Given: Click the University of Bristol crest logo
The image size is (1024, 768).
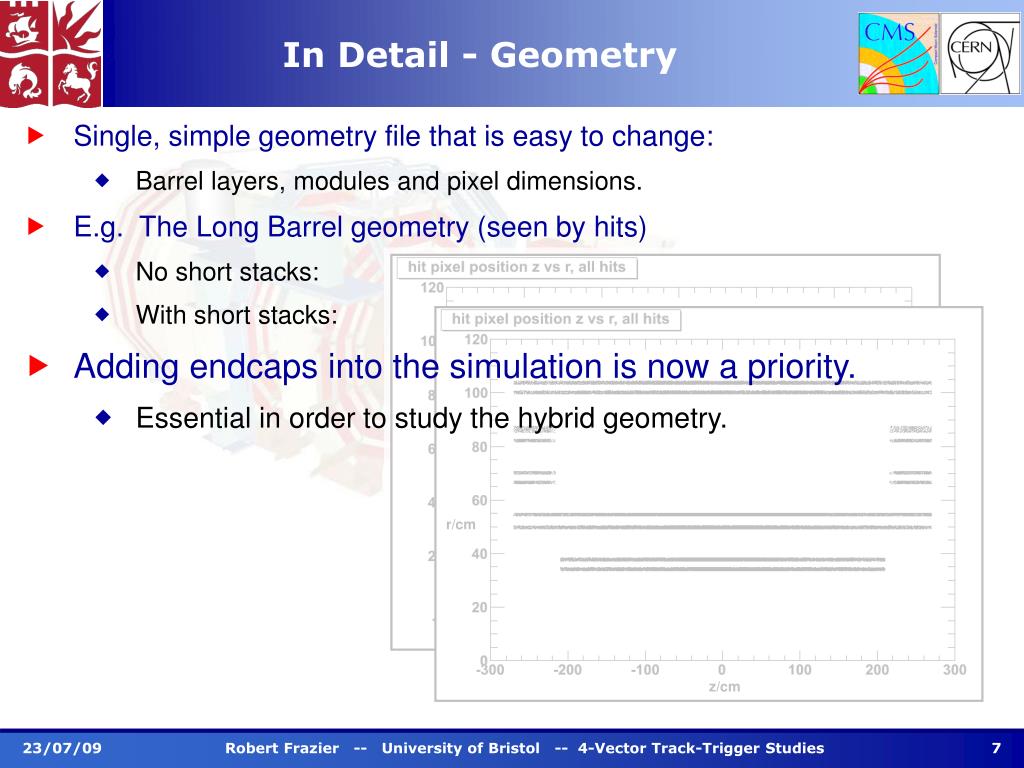Looking at the screenshot, I should (51, 53).
